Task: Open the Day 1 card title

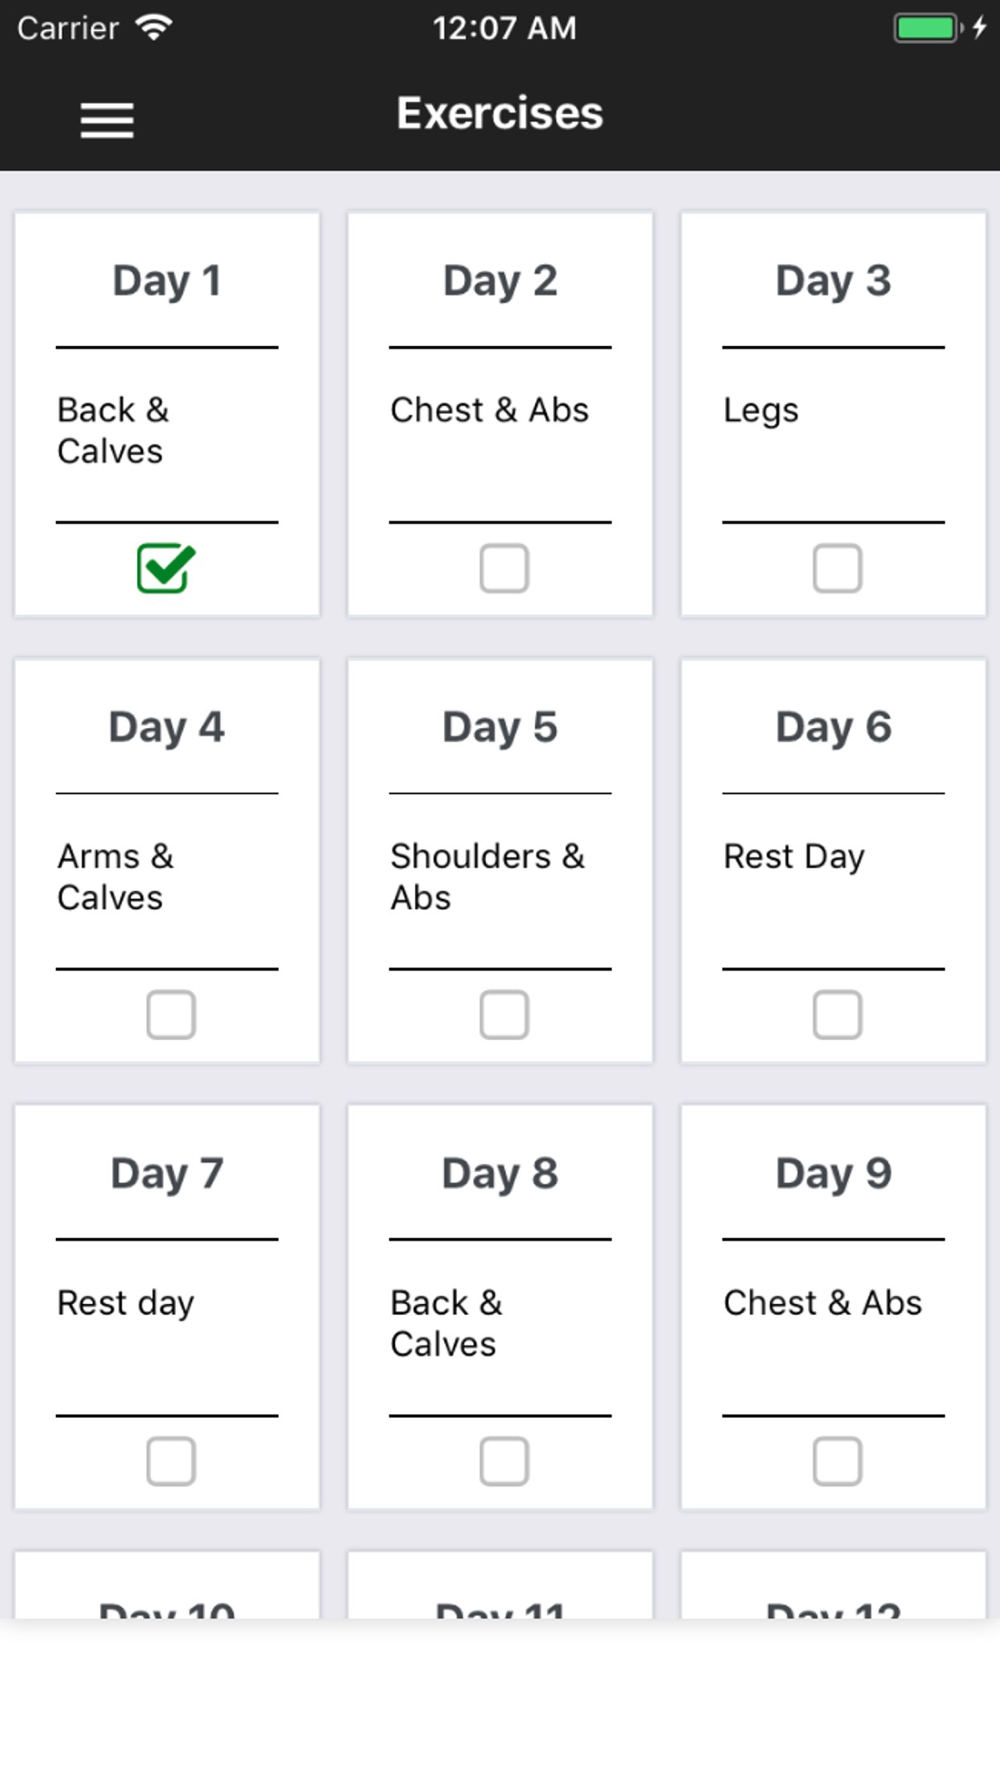Action: [x=167, y=281]
